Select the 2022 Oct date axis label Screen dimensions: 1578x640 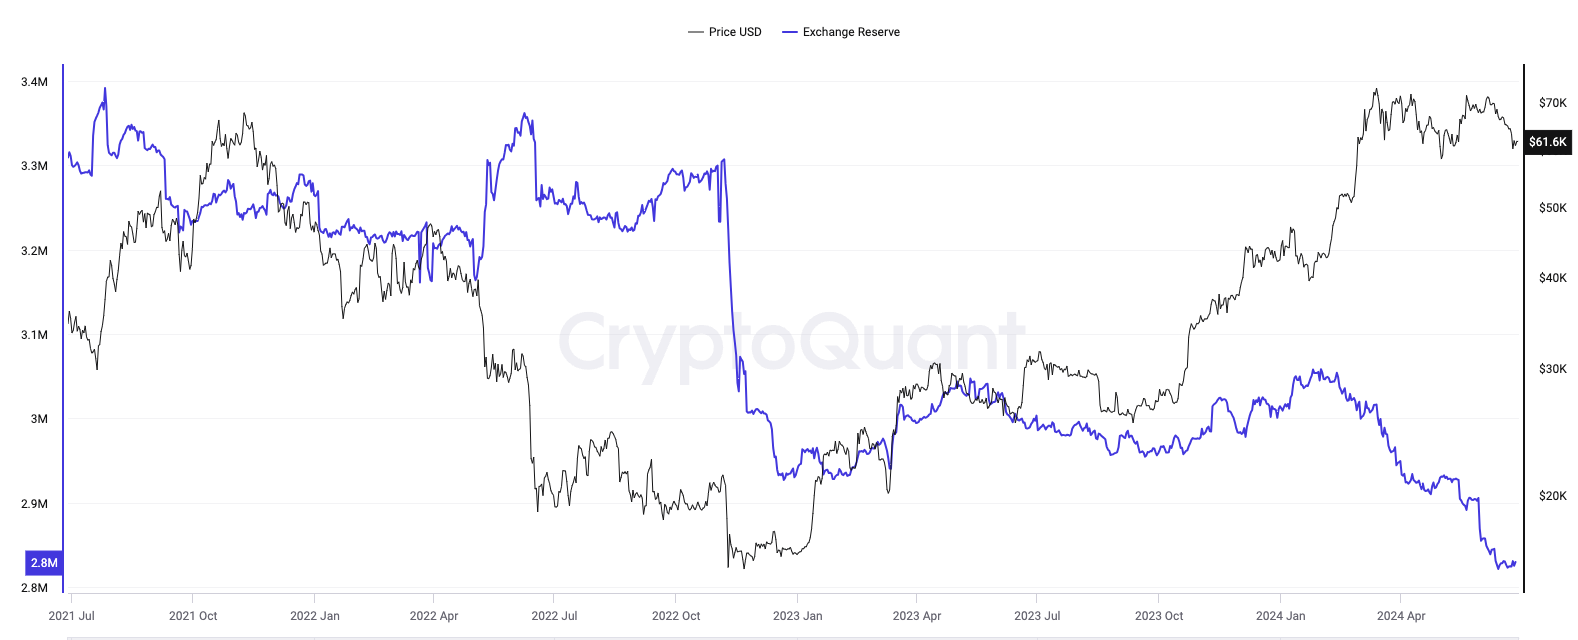pyautogui.click(x=676, y=616)
